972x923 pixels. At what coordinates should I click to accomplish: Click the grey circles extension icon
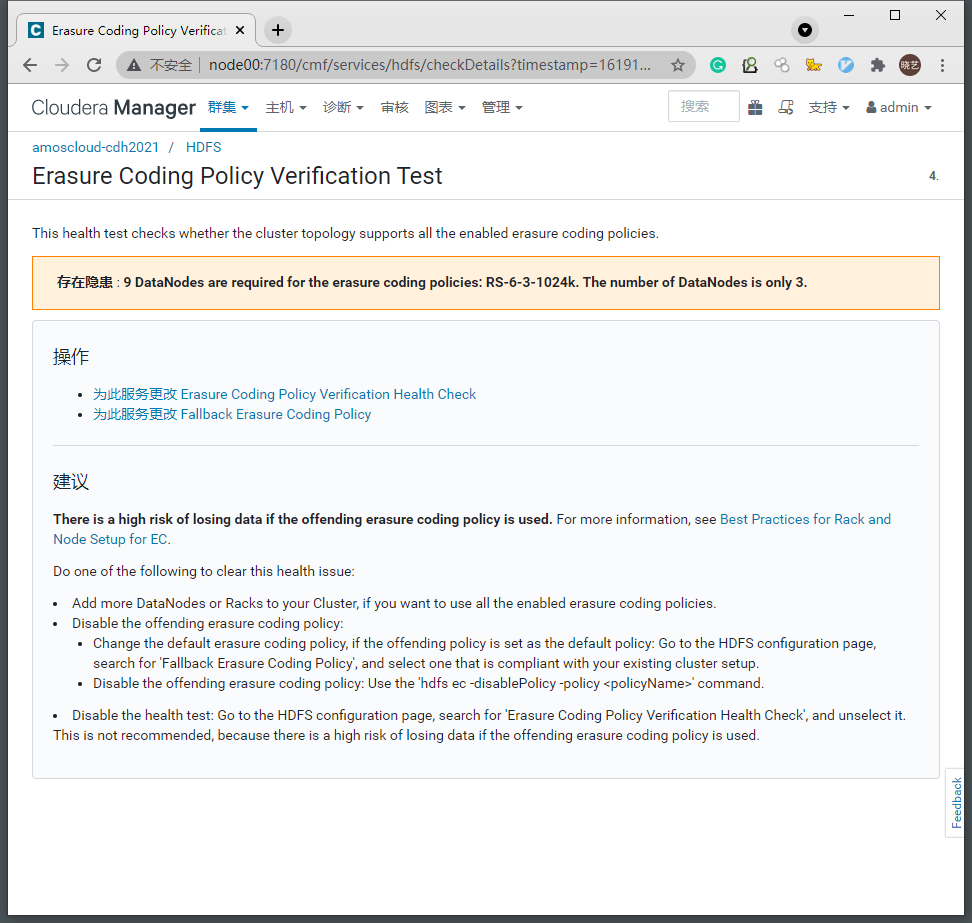click(x=782, y=65)
